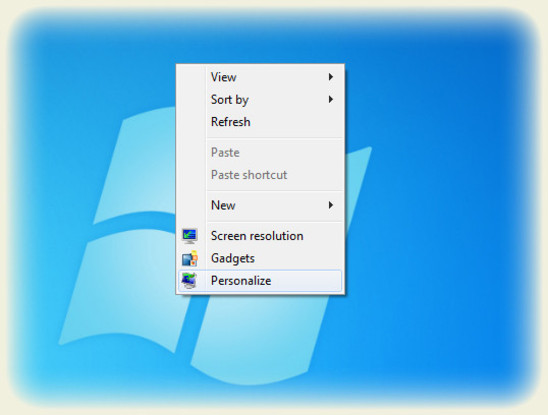Open the View menu entry
The width and height of the screenshot is (548, 415).
(x=260, y=77)
